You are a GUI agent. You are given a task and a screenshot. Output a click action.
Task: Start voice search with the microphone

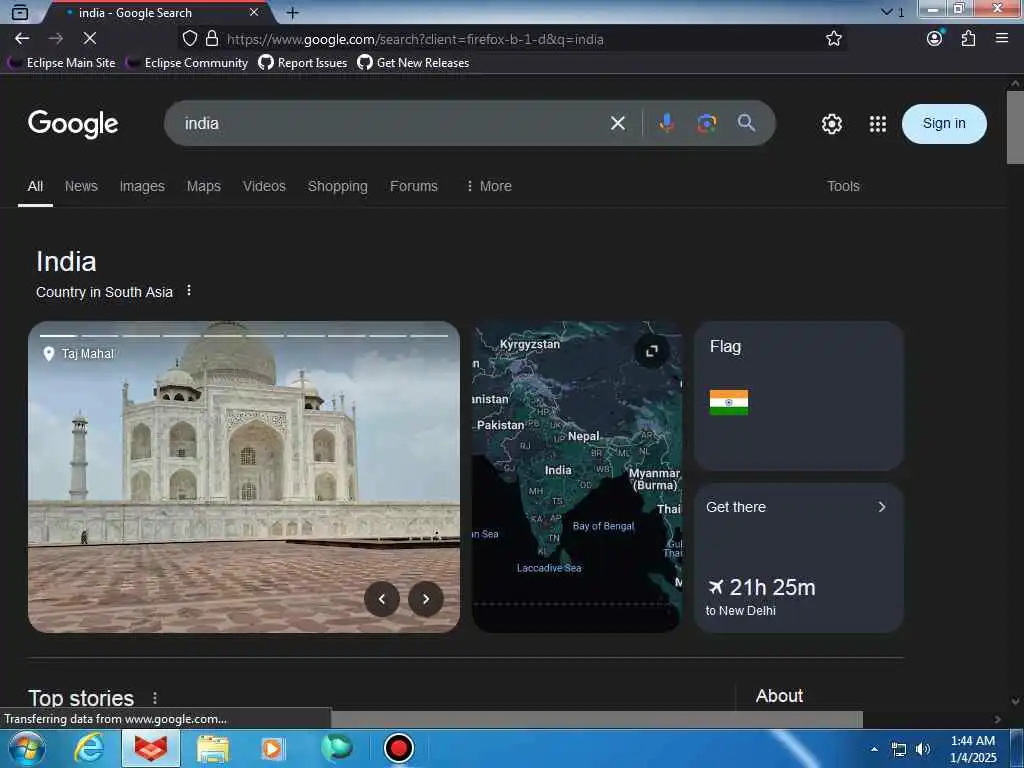(x=666, y=123)
